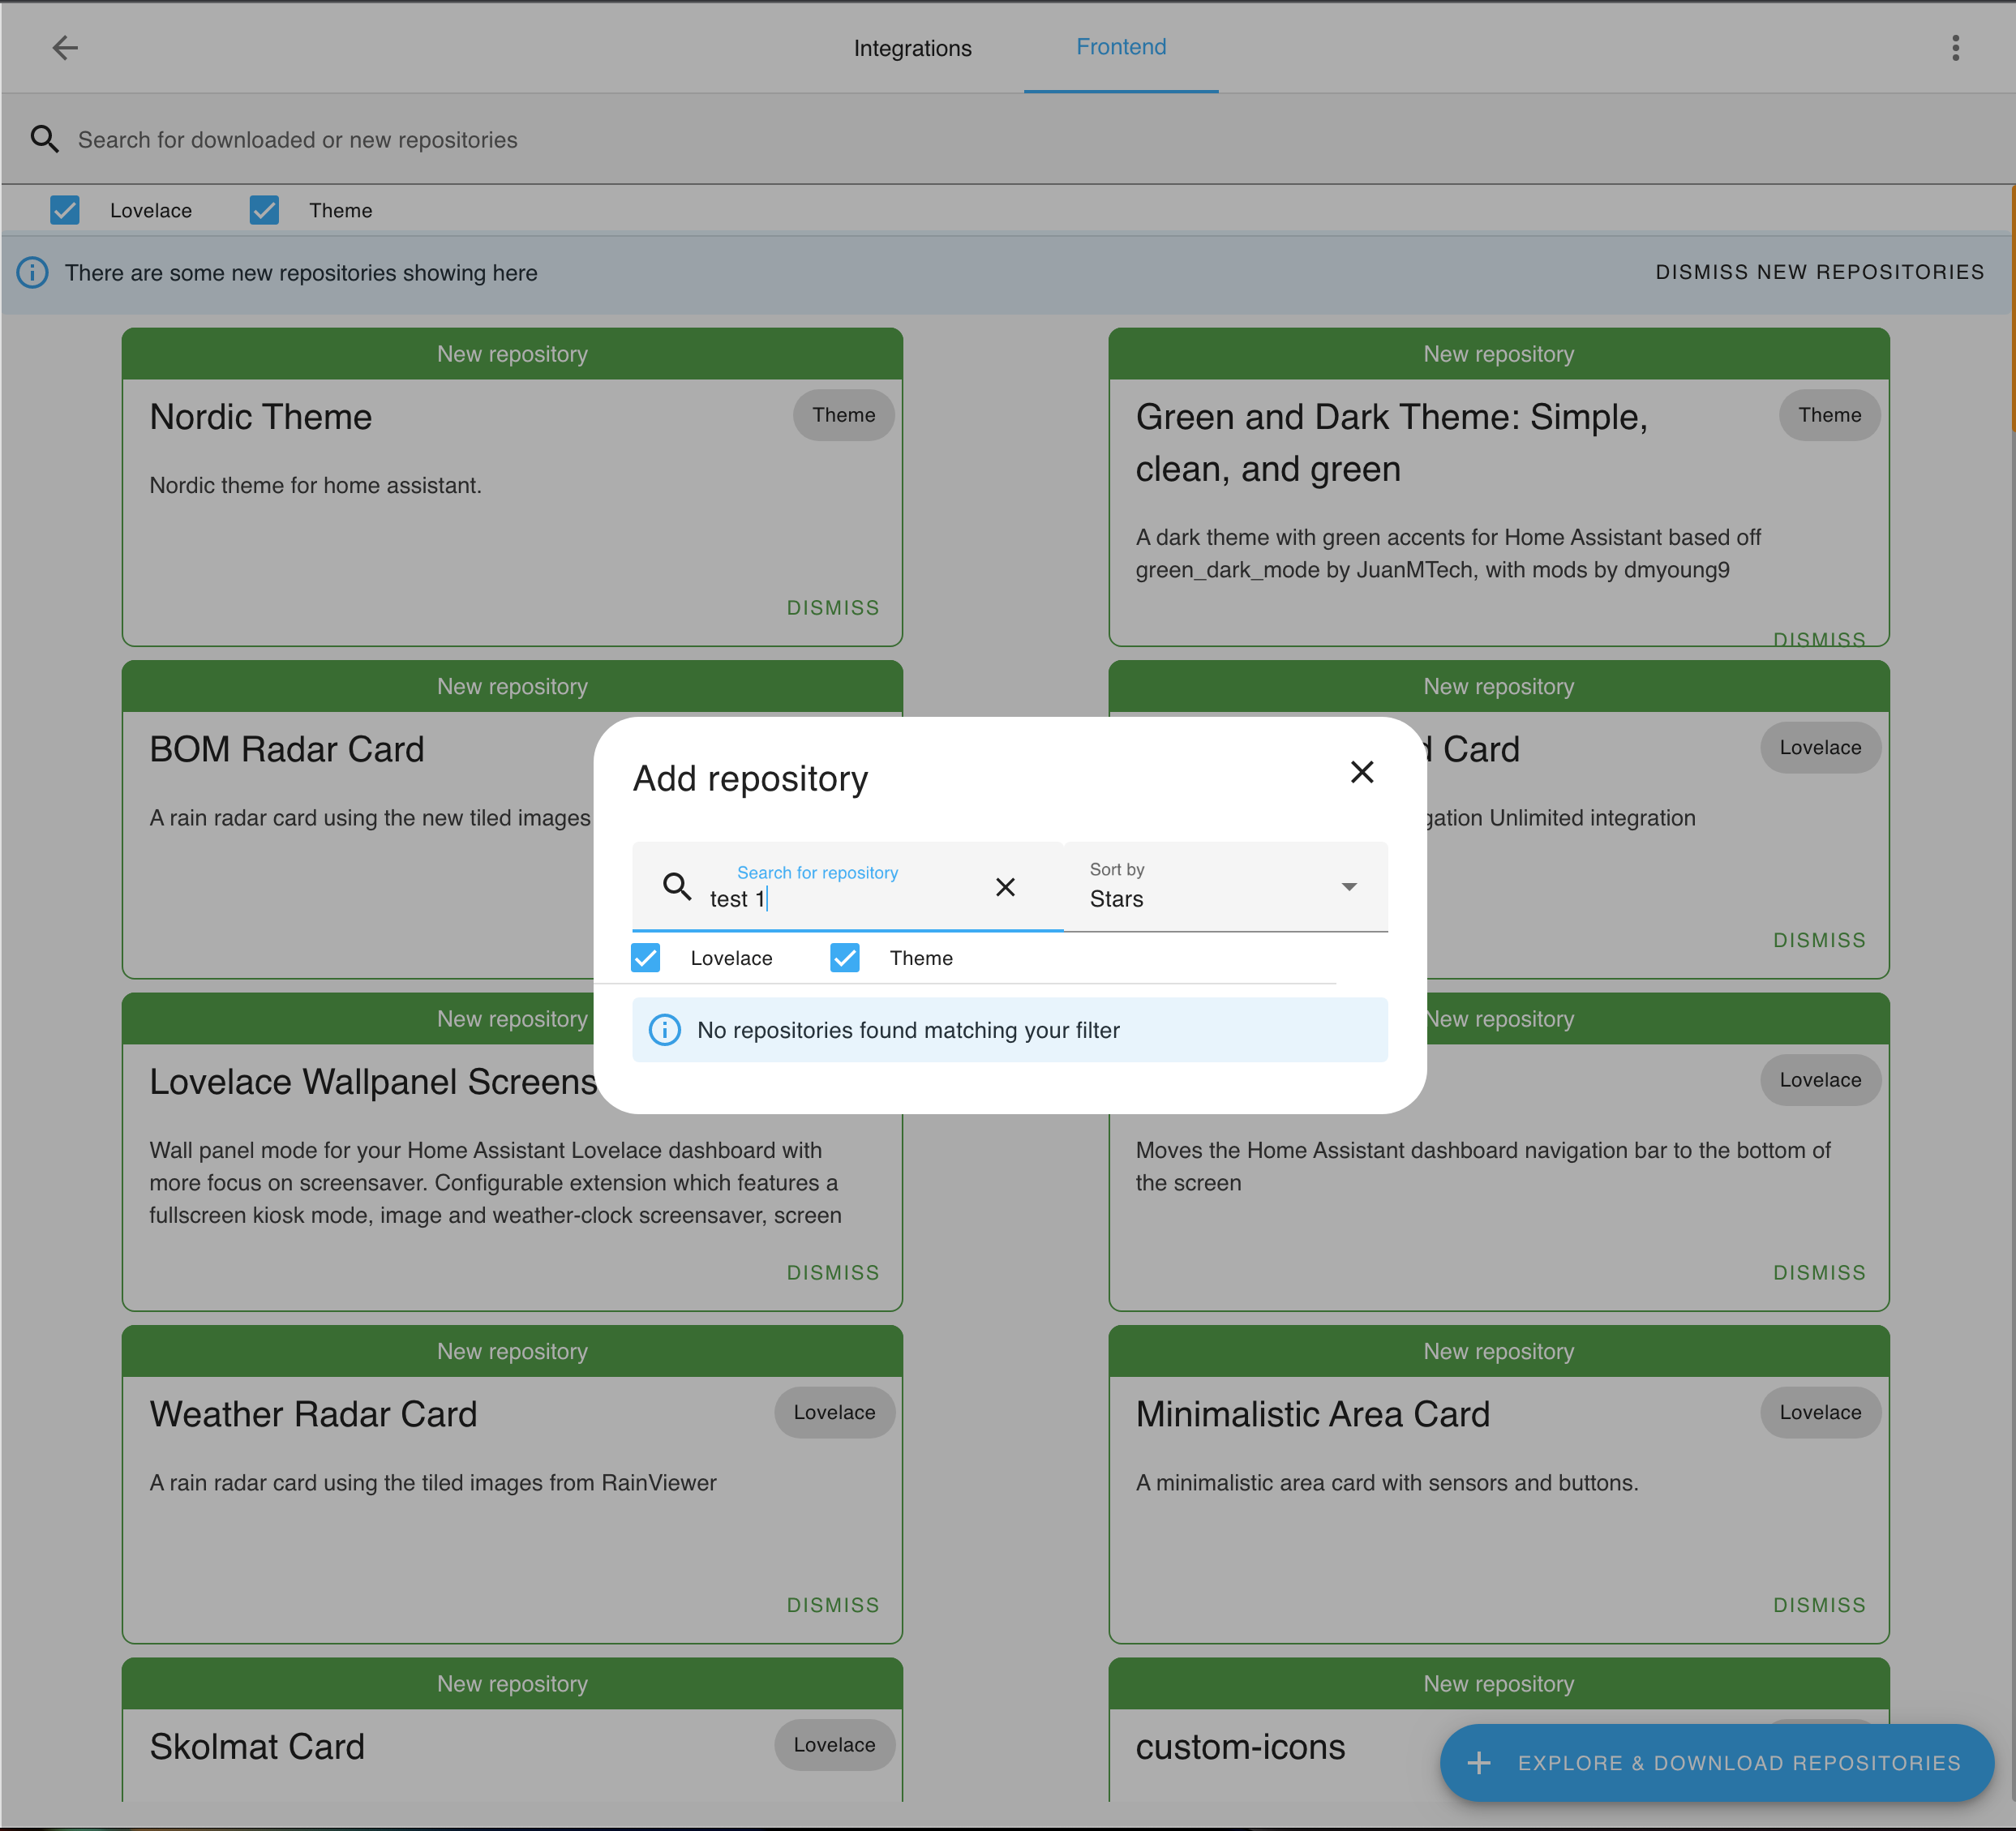The height and width of the screenshot is (1831, 2016).
Task: Dismiss the Nordic Theme card
Action: (832, 608)
